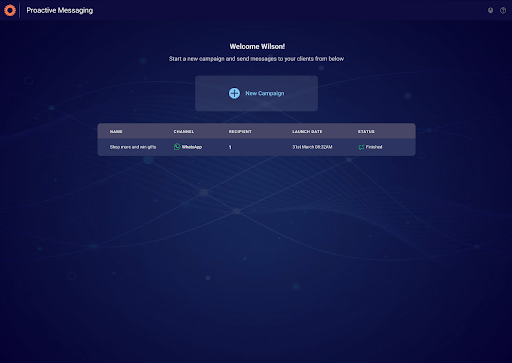Open the help question mark icon

(503, 10)
